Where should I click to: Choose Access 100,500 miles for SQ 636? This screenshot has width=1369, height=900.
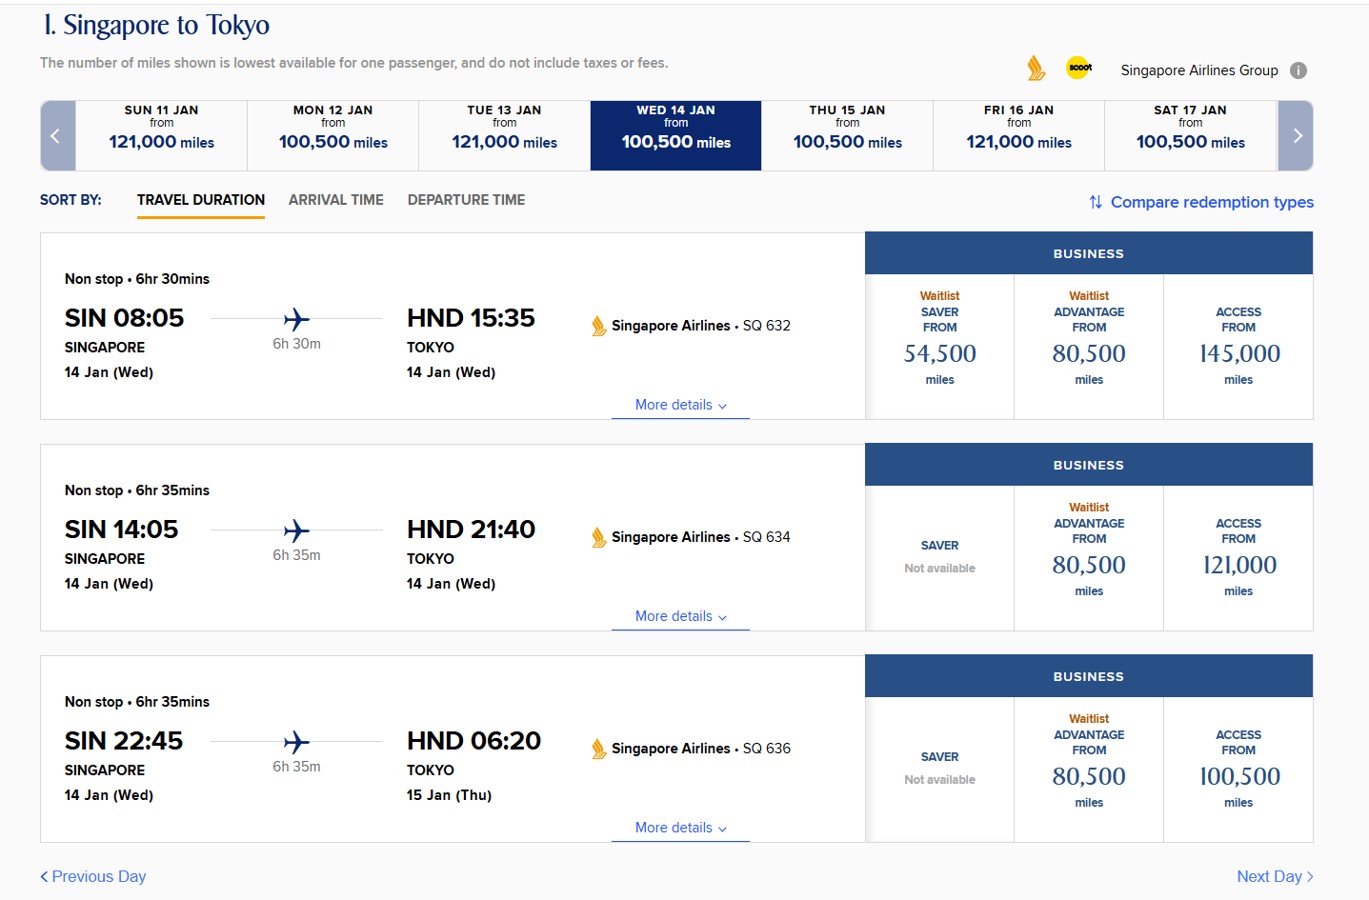point(1238,768)
